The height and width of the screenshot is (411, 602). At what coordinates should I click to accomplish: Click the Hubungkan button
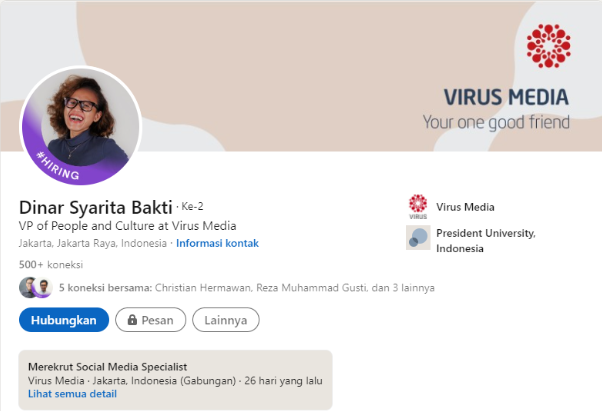(x=64, y=320)
